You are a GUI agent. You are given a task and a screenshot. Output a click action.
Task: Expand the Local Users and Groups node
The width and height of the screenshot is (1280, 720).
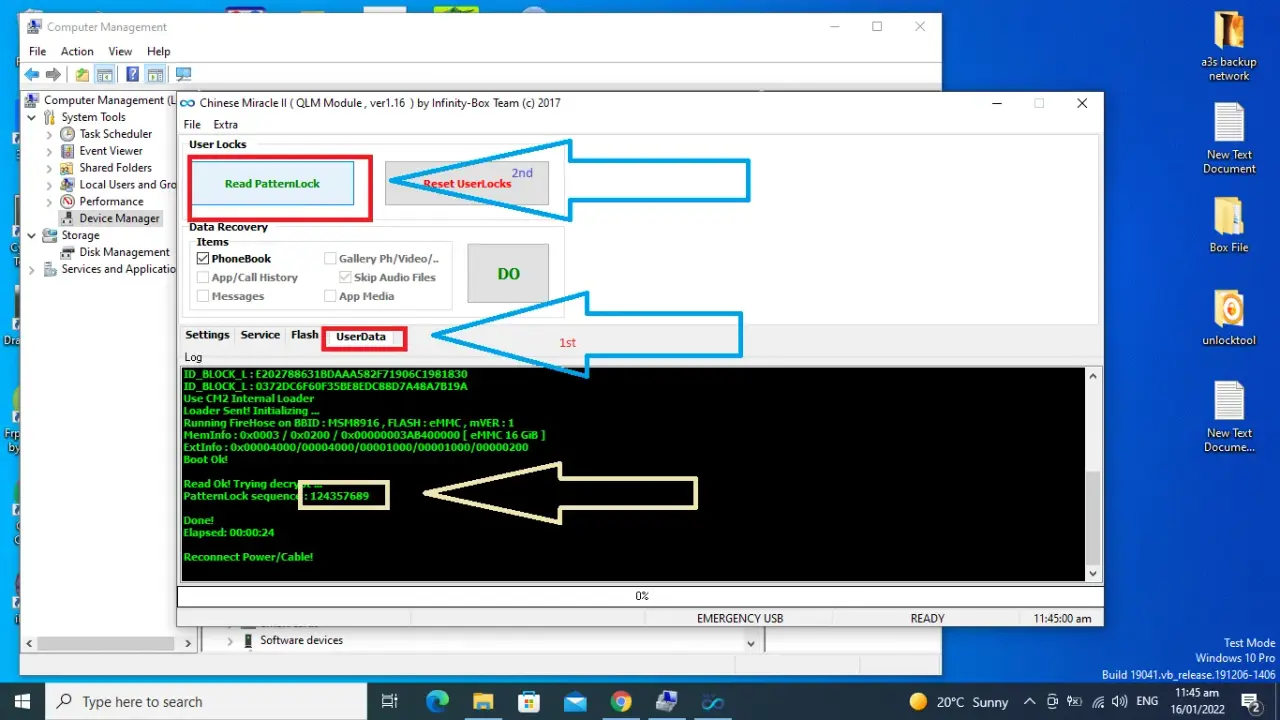point(49,185)
